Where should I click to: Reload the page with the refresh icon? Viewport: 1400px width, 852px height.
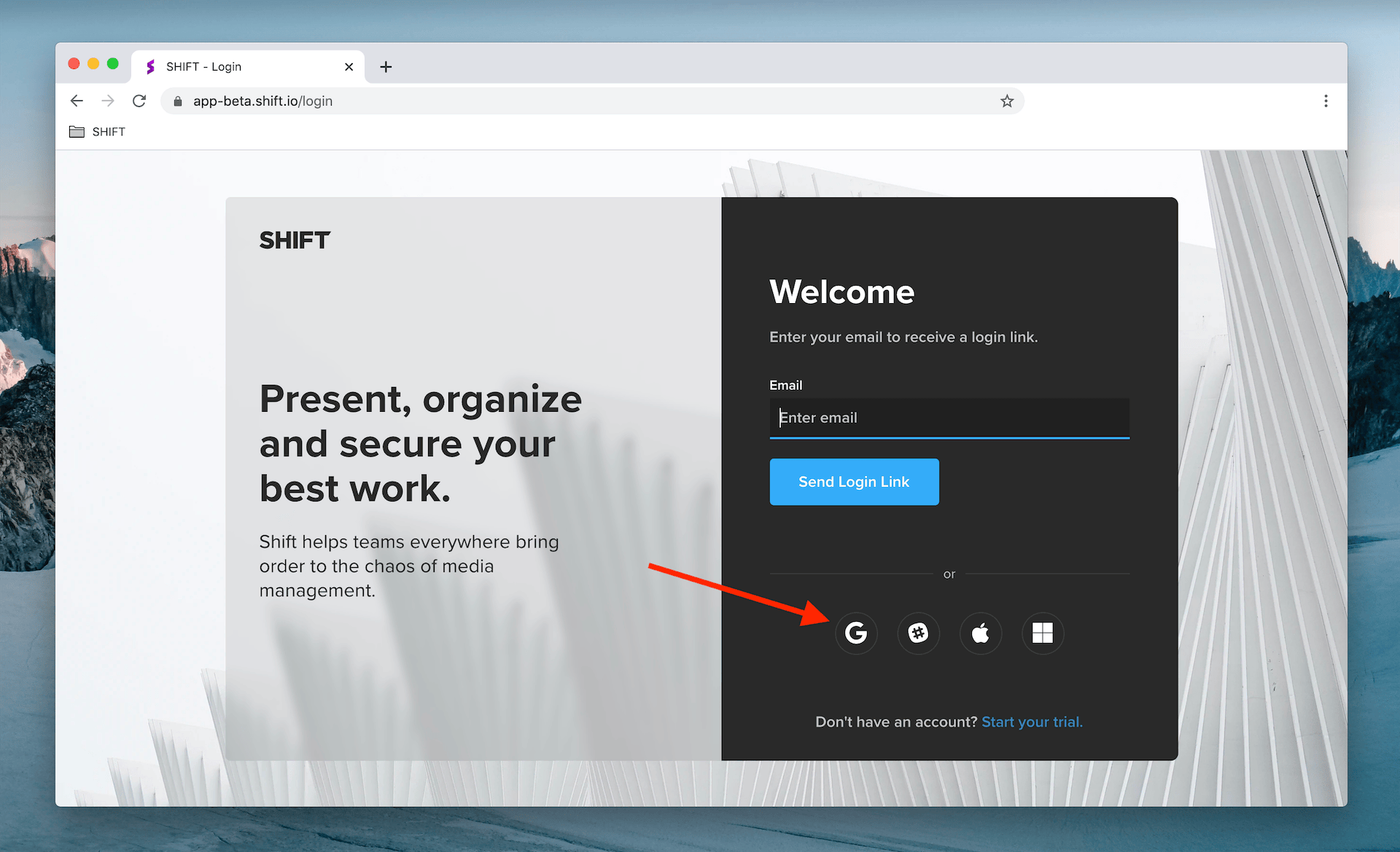139,101
